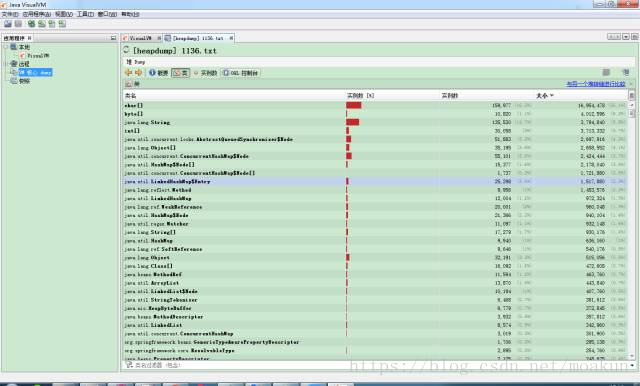The height and width of the screenshot is (386, 640).
Task: Toggle the Classes (类) view button
Action: point(180,73)
